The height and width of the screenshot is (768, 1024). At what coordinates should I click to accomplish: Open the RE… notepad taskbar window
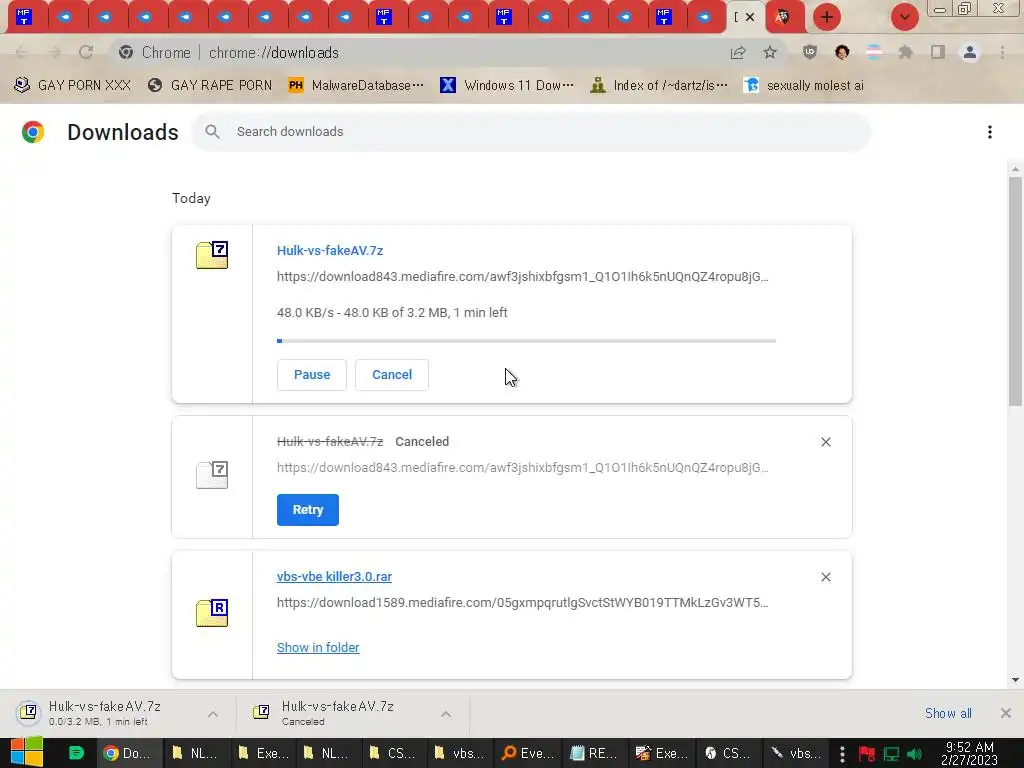(594, 753)
